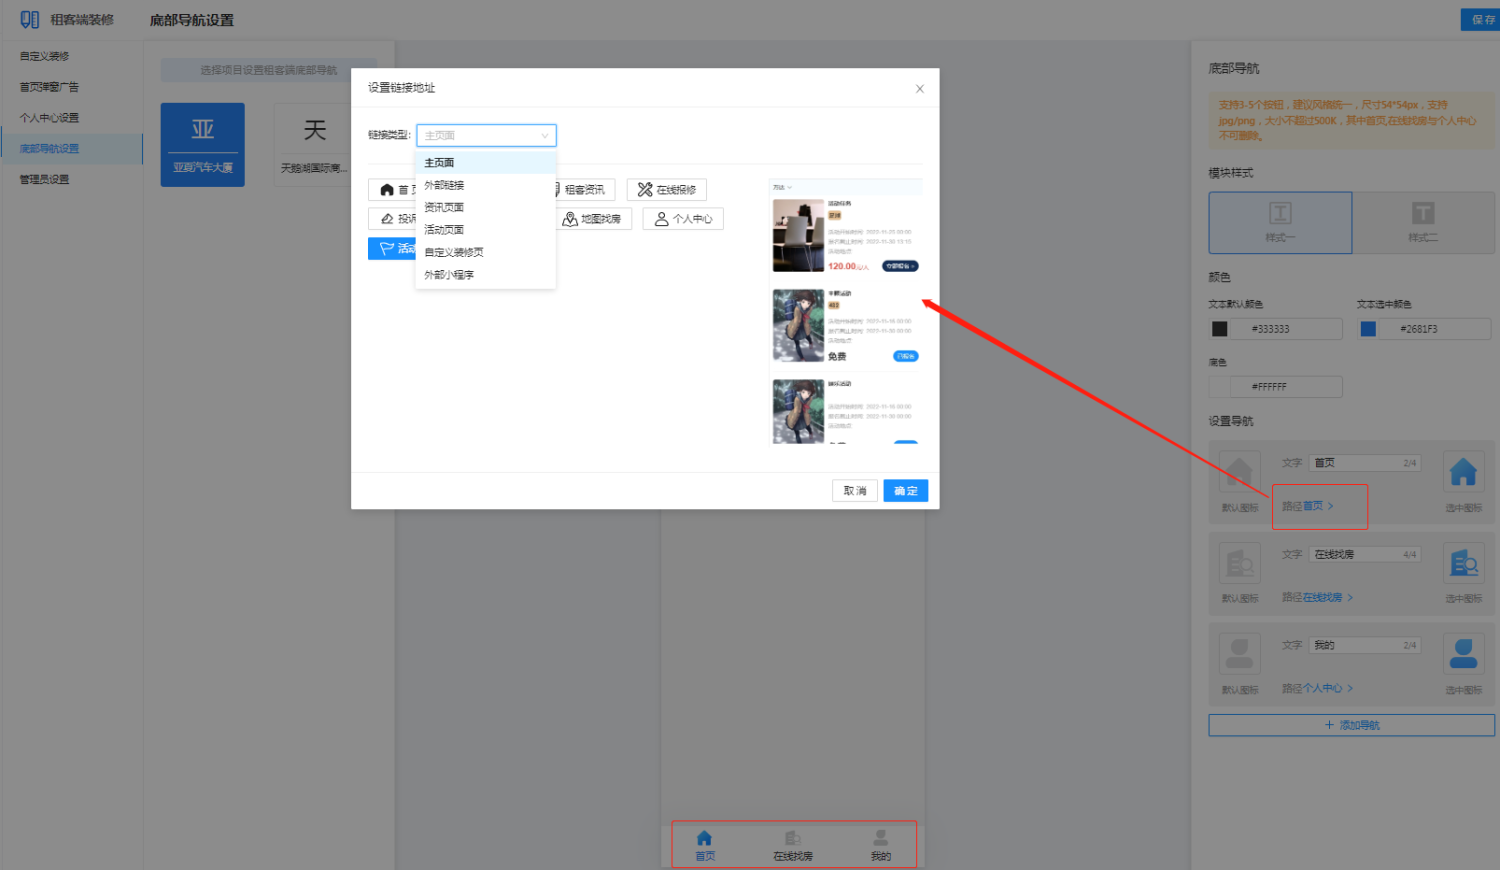The image size is (1500, 870).
Task: Open the 文本选中颜色 blue color swatch
Action: coord(1368,329)
